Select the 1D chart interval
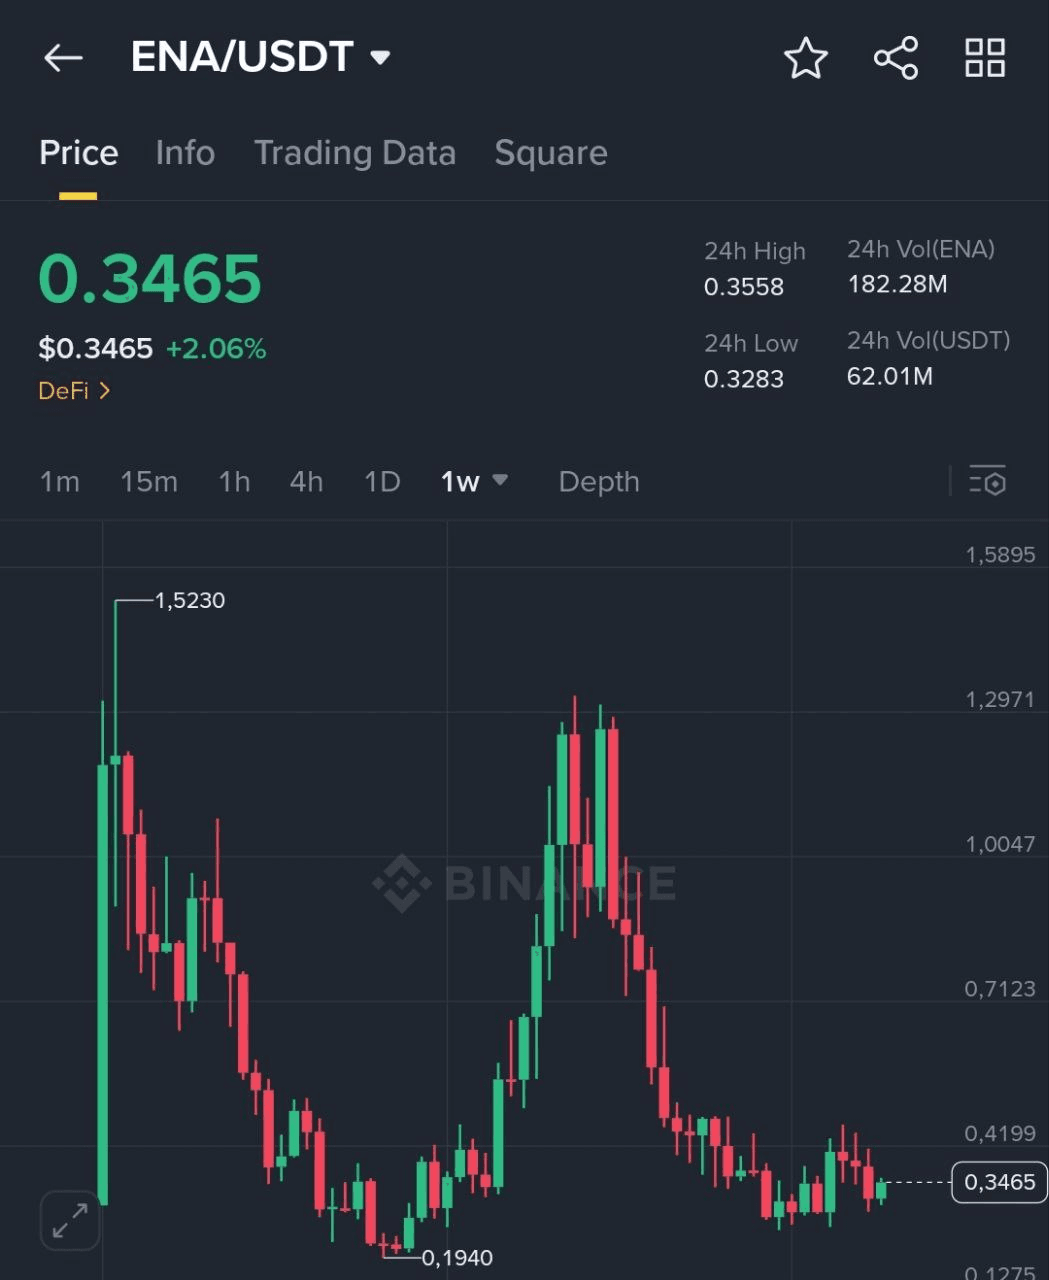 [x=382, y=482]
